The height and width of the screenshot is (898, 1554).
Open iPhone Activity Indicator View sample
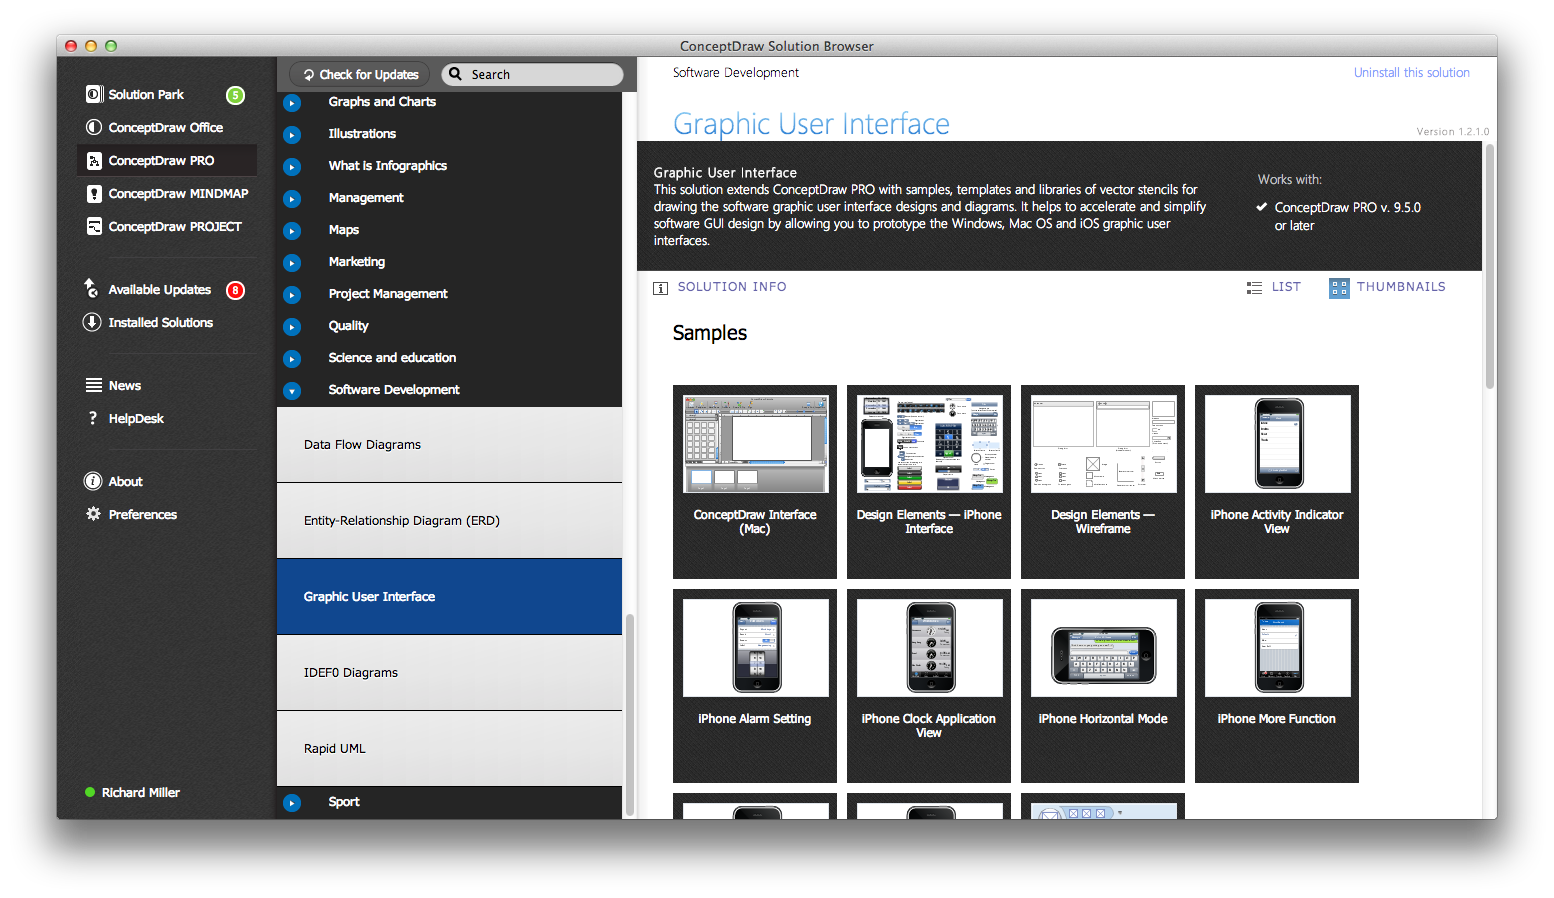(1277, 482)
